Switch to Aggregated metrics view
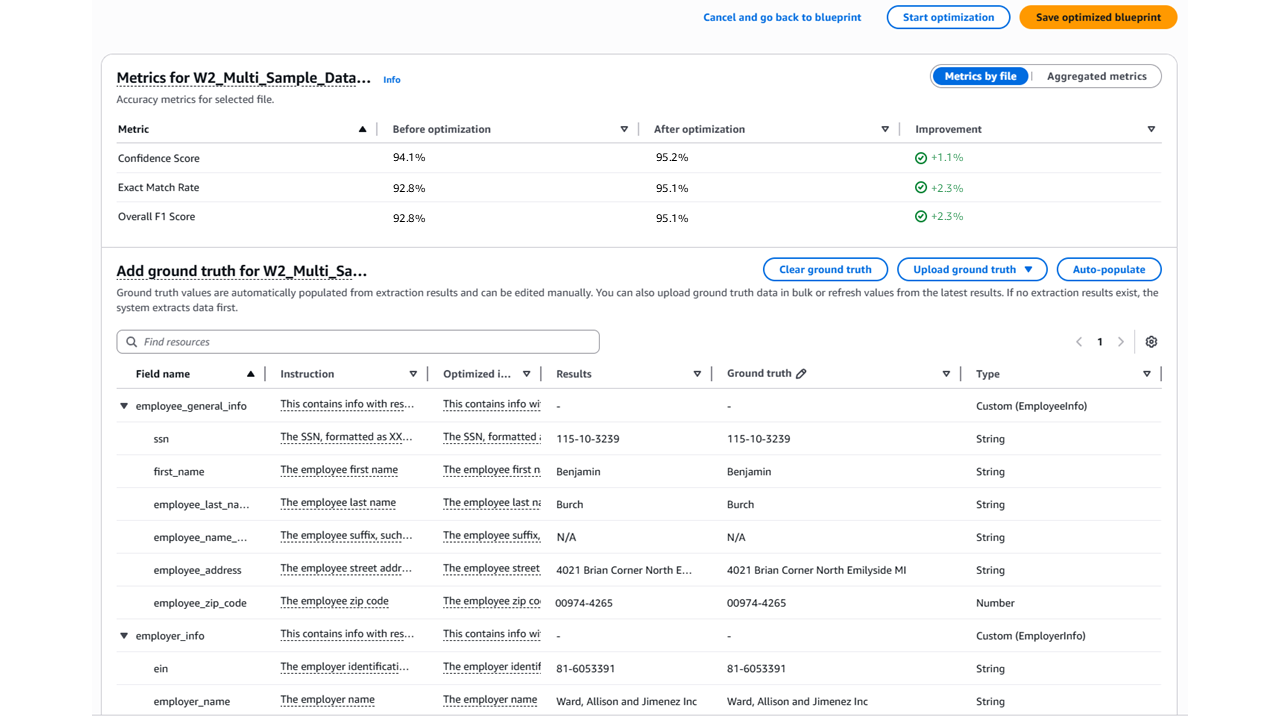1280x720 pixels. pos(1096,76)
